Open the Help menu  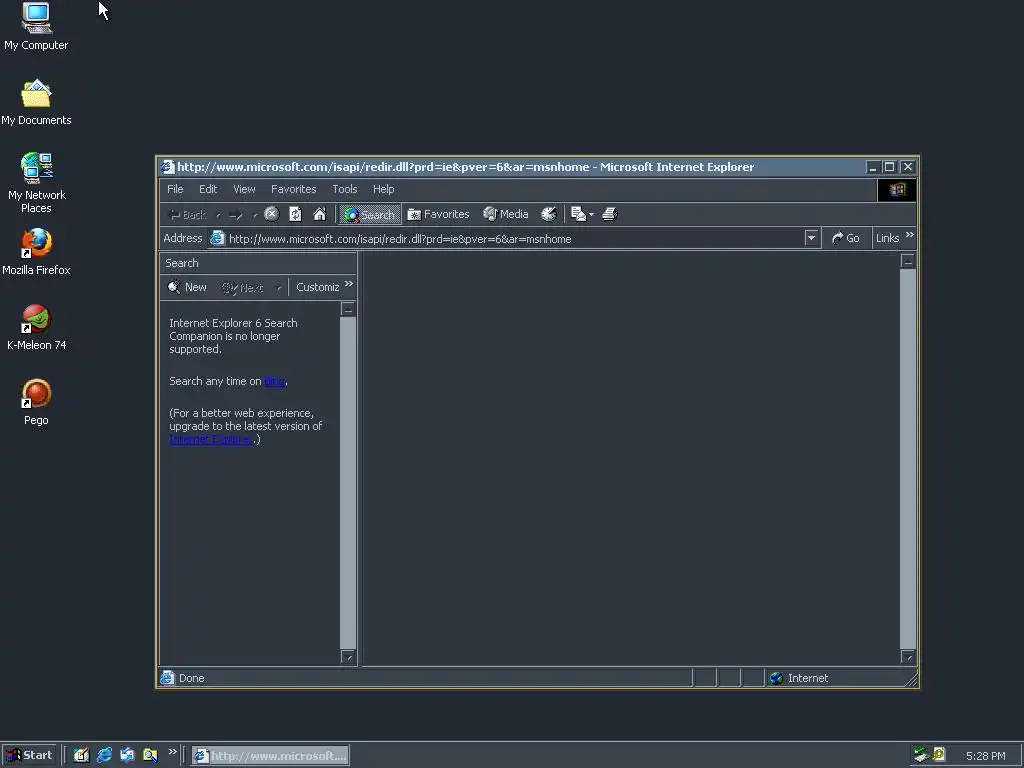(x=383, y=189)
